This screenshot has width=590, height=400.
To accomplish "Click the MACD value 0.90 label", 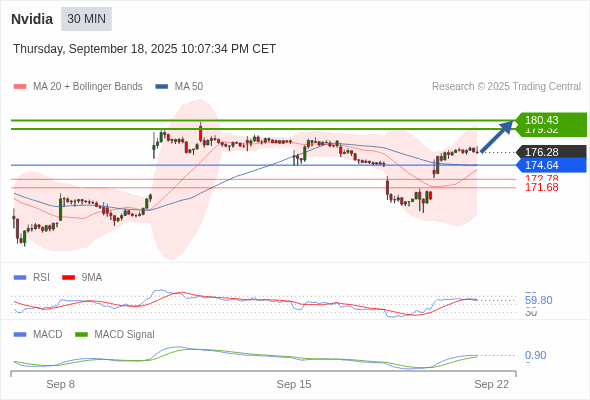I will 535,355.
